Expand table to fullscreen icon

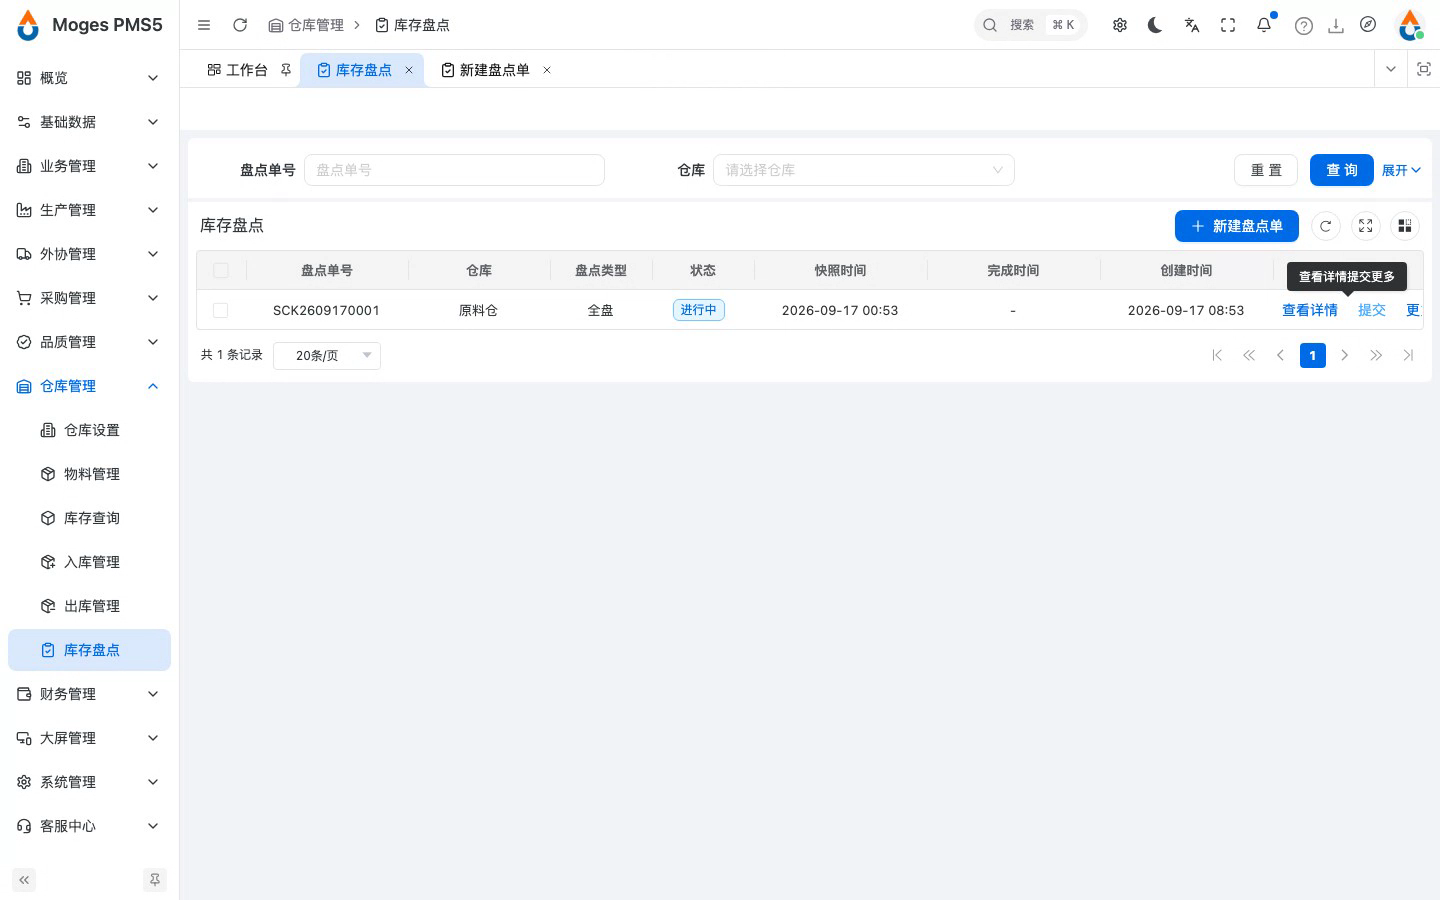pos(1366,226)
